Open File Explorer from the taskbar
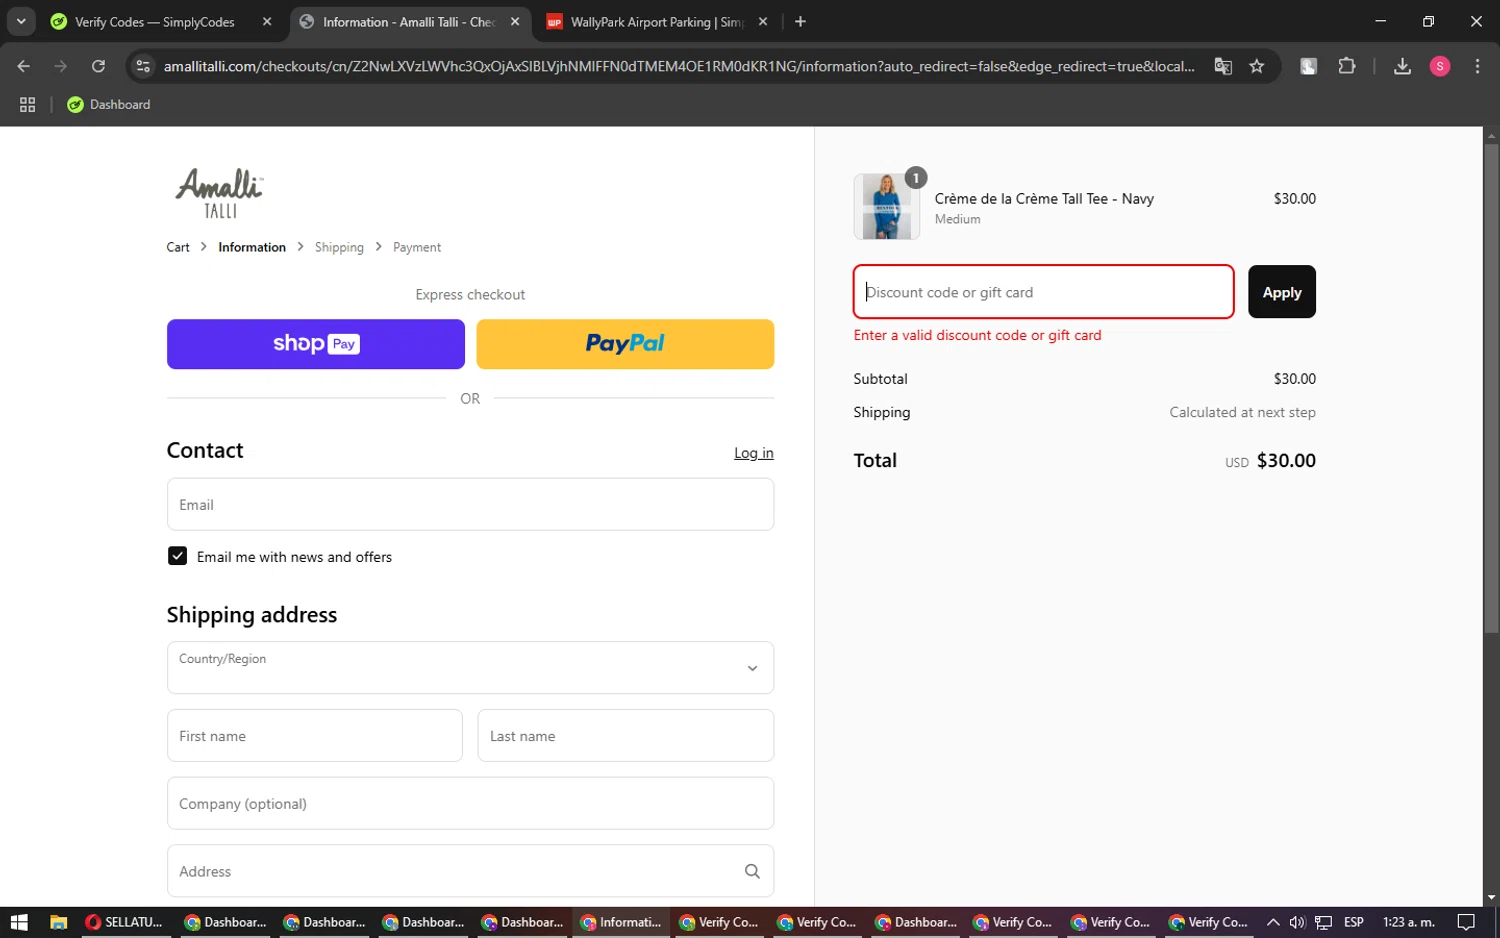The image size is (1500, 938). [x=58, y=922]
